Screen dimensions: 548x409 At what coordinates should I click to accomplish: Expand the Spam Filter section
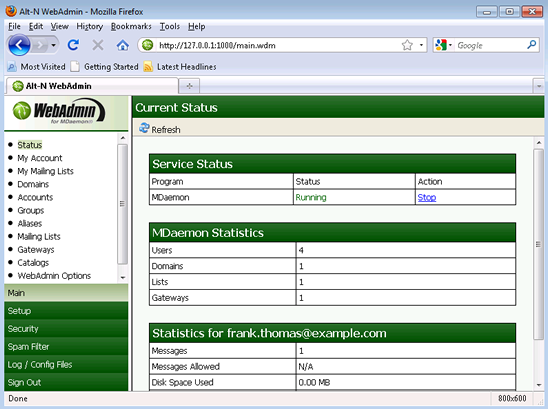66,346
